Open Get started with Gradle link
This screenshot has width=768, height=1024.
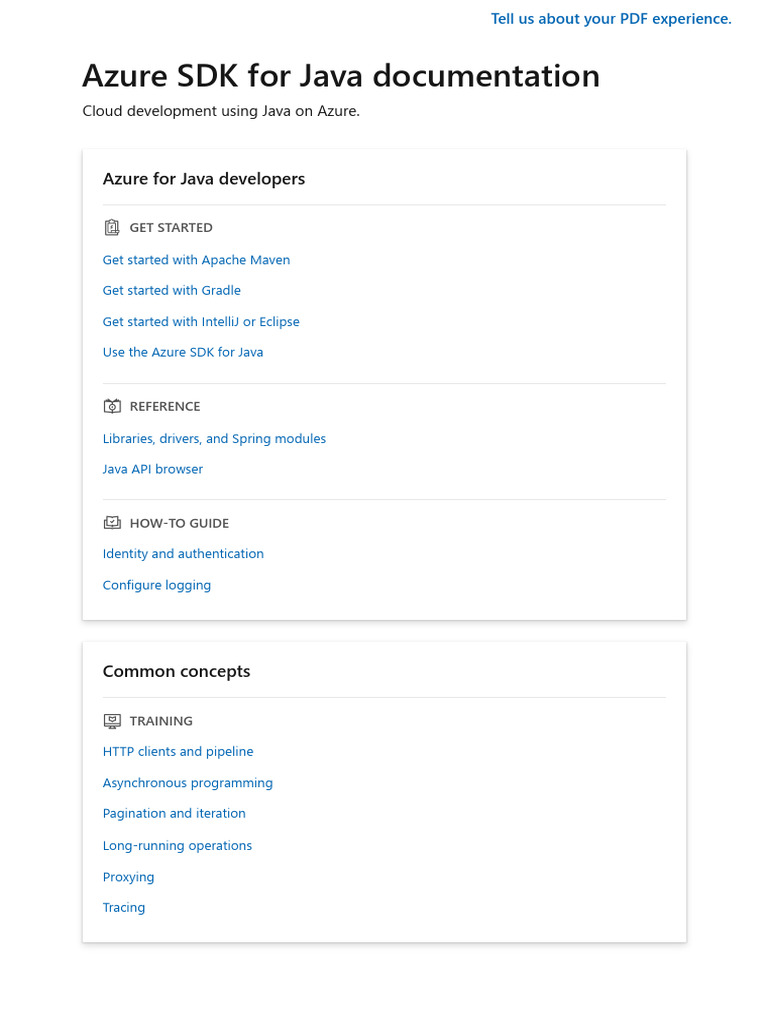[x=171, y=291]
